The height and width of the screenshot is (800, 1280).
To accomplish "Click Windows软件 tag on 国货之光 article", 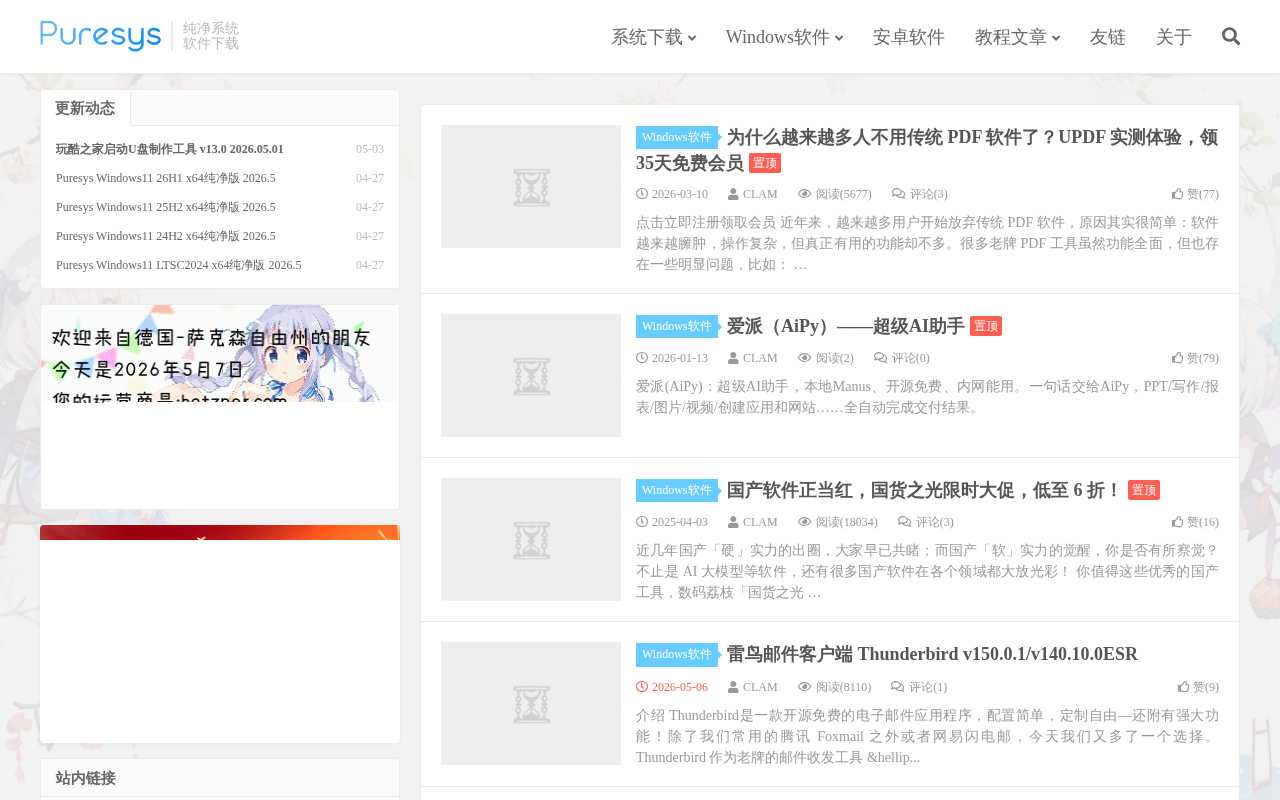I will 677,490.
